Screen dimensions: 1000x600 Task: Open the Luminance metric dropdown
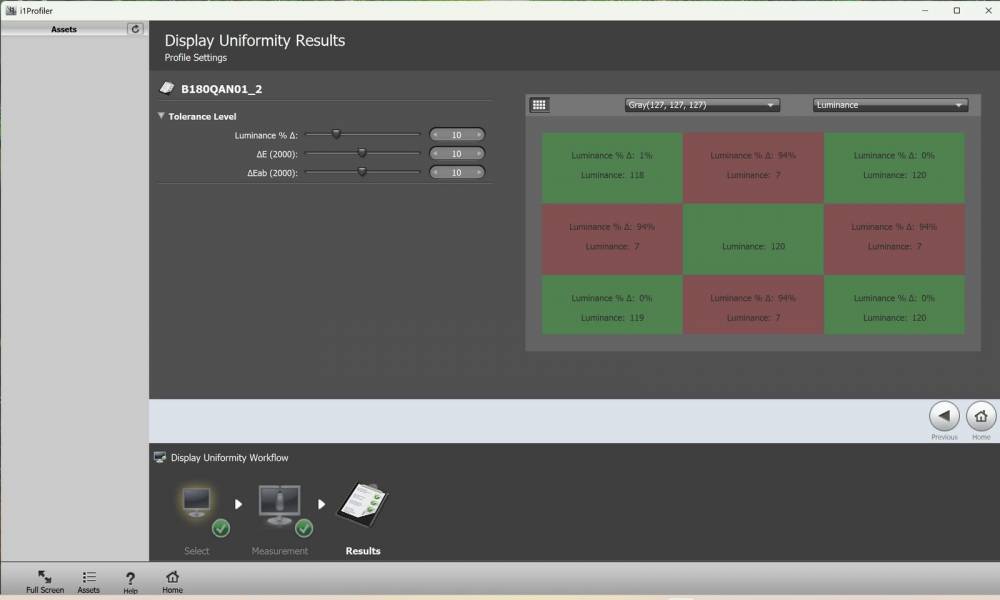click(x=889, y=105)
